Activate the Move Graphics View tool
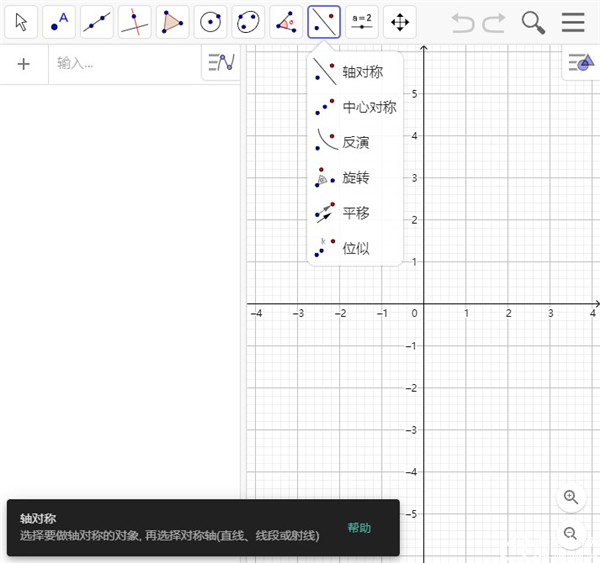This screenshot has height=563, width=600. (x=399, y=21)
